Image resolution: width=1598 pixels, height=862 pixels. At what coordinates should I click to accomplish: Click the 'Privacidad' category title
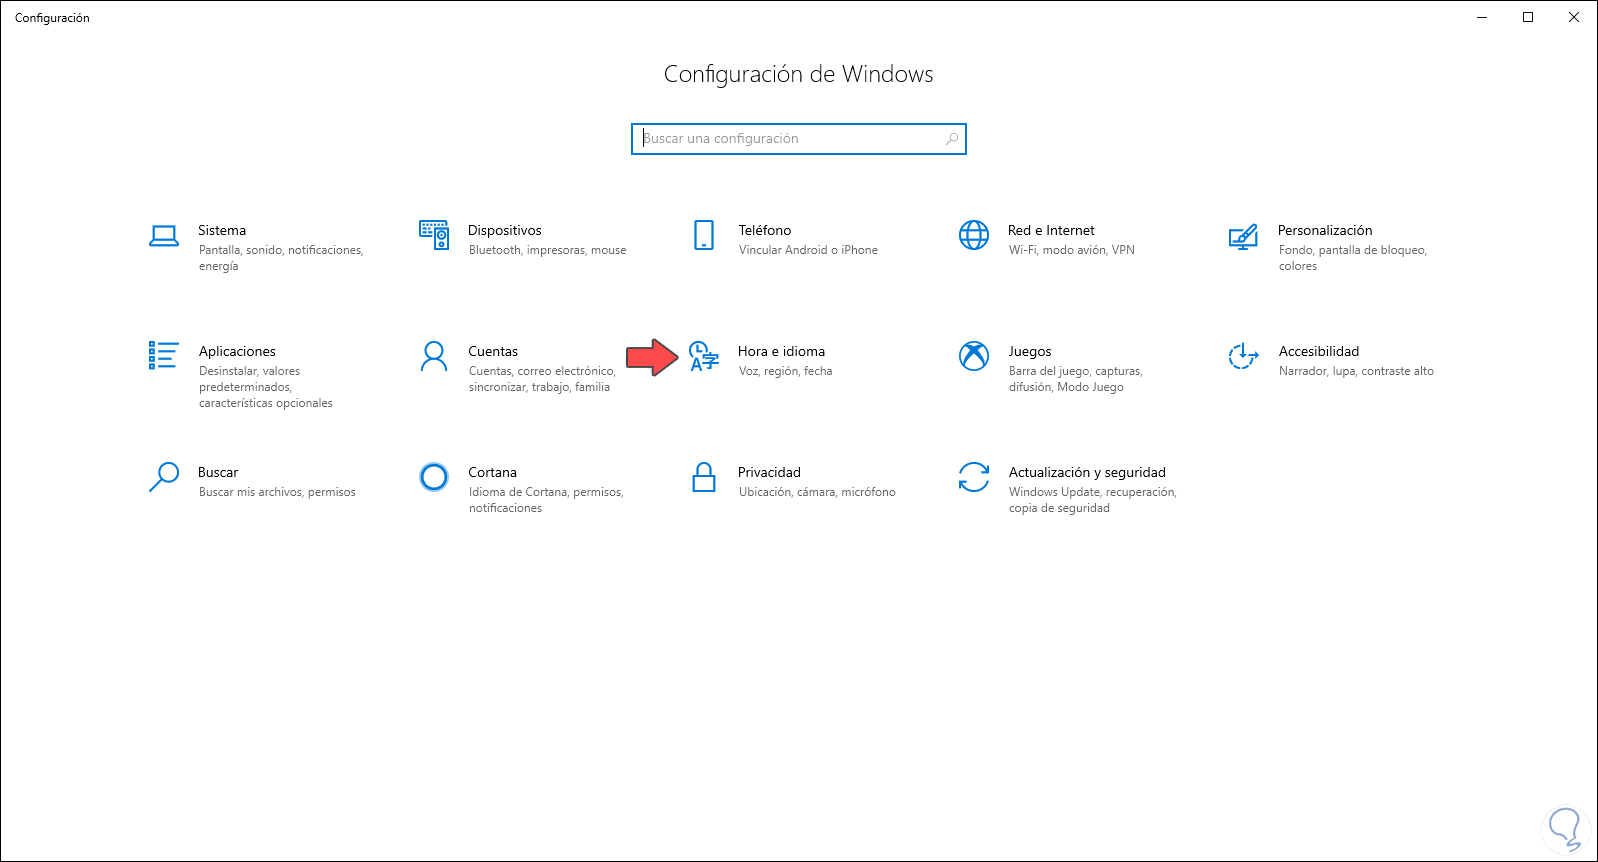tap(770, 472)
